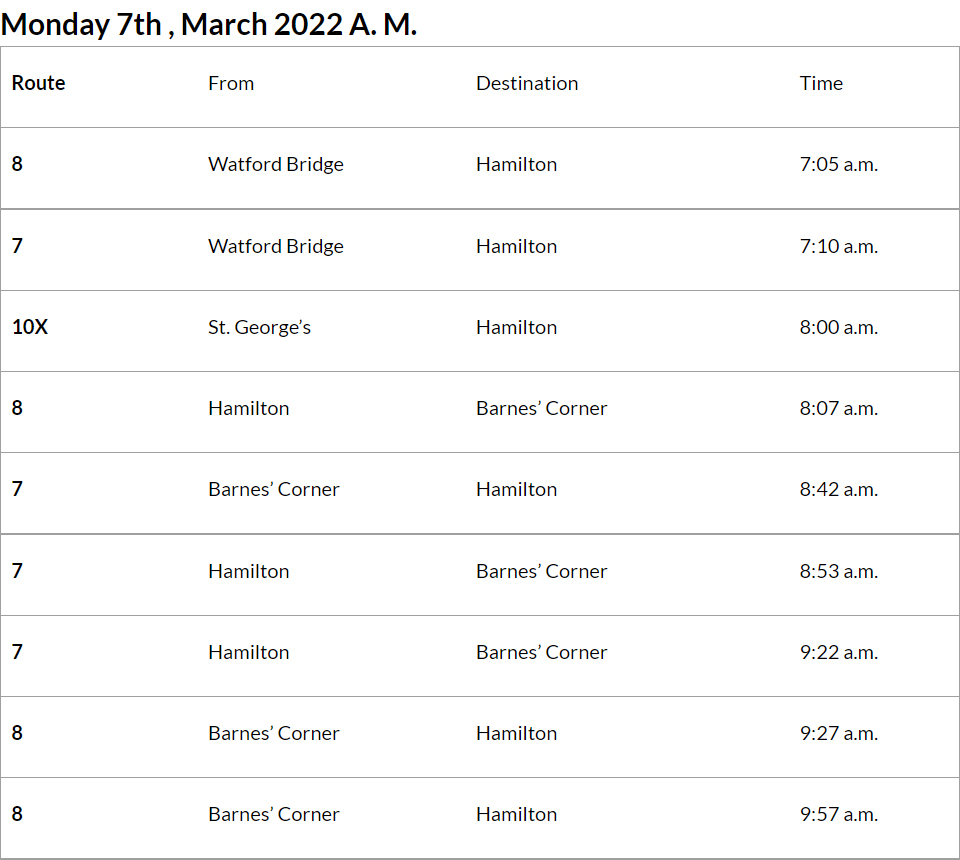Select the 8:07 a.m. departure time
The image size is (960, 860).
pos(838,408)
